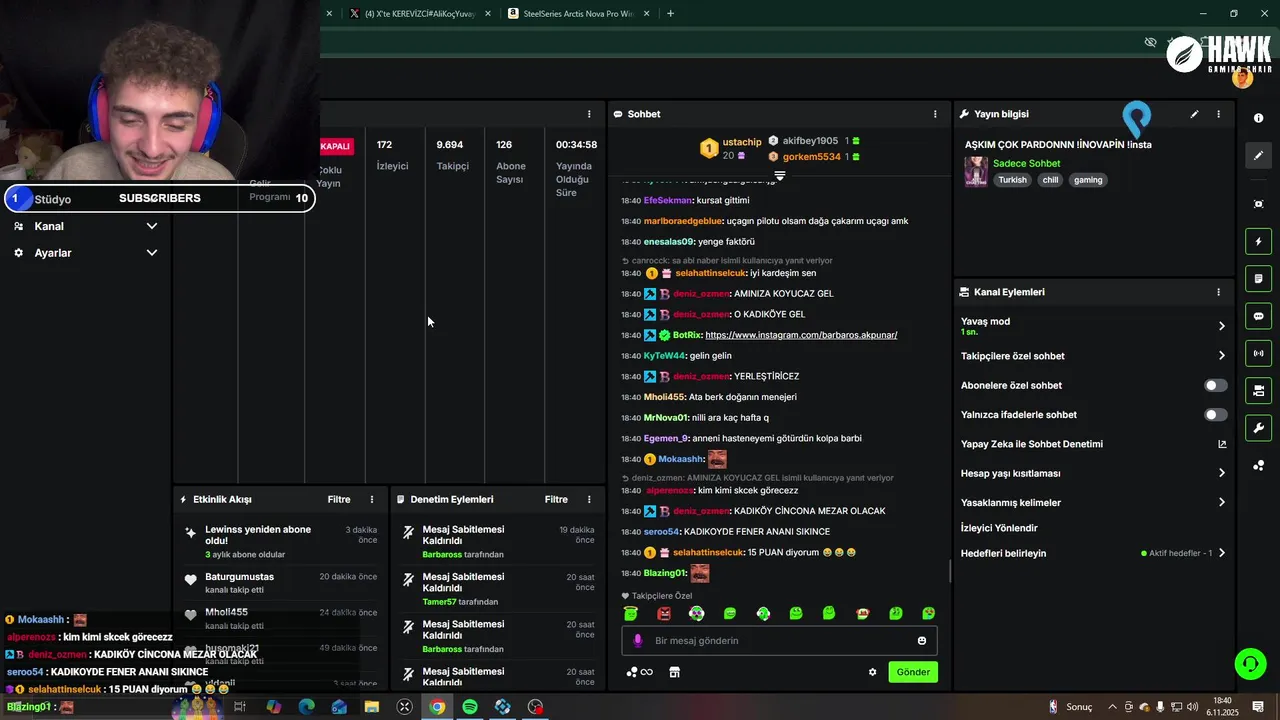Image resolution: width=1280 pixels, height=720 pixels.
Task: Click the Turkish tag chip
Action: (x=1012, y=180)
